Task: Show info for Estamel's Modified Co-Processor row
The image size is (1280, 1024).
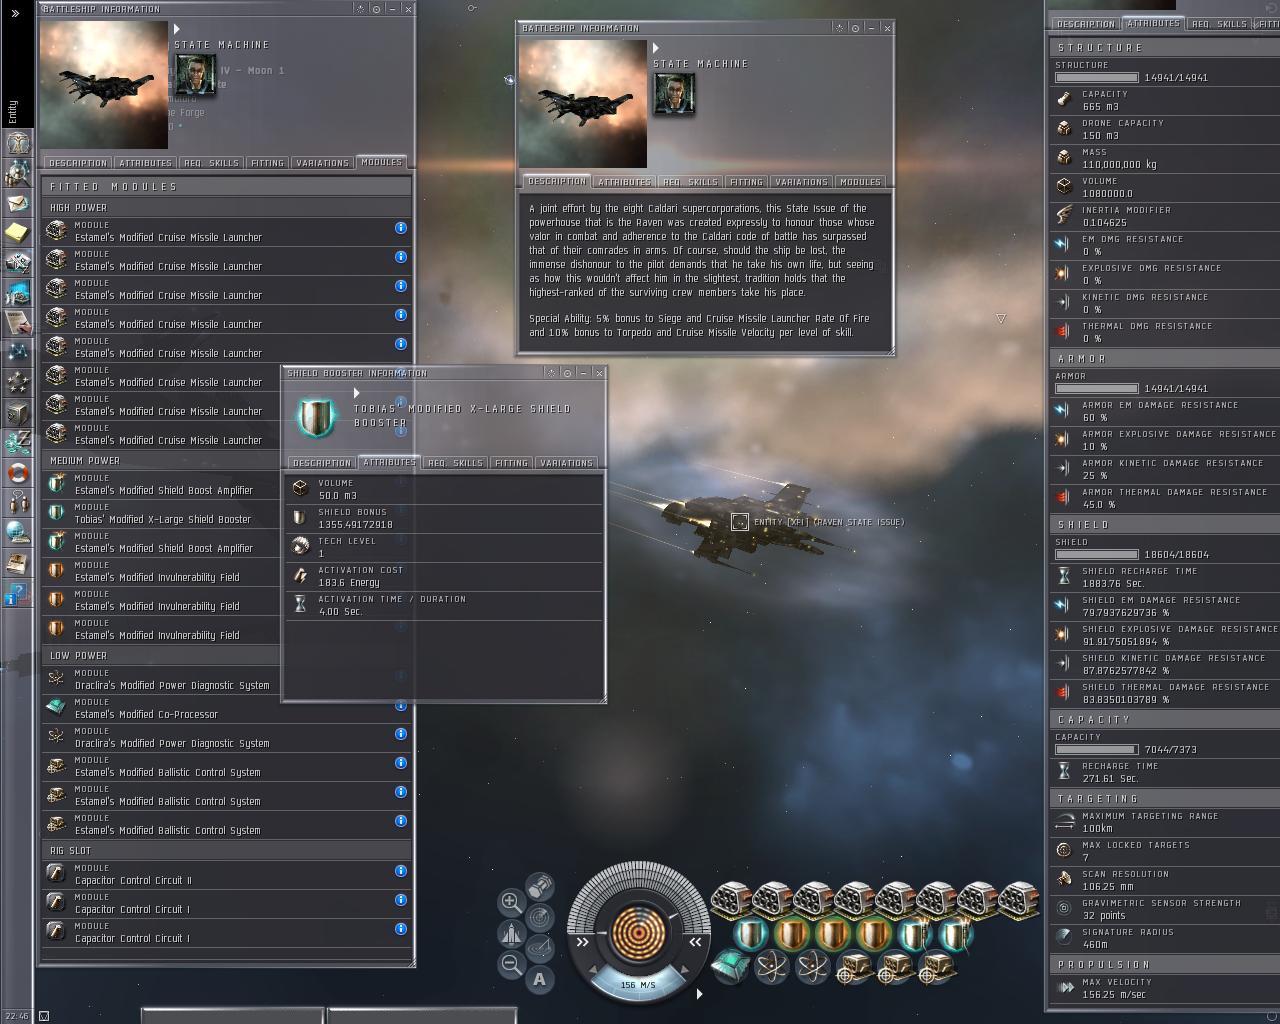Action: [400, 705]
